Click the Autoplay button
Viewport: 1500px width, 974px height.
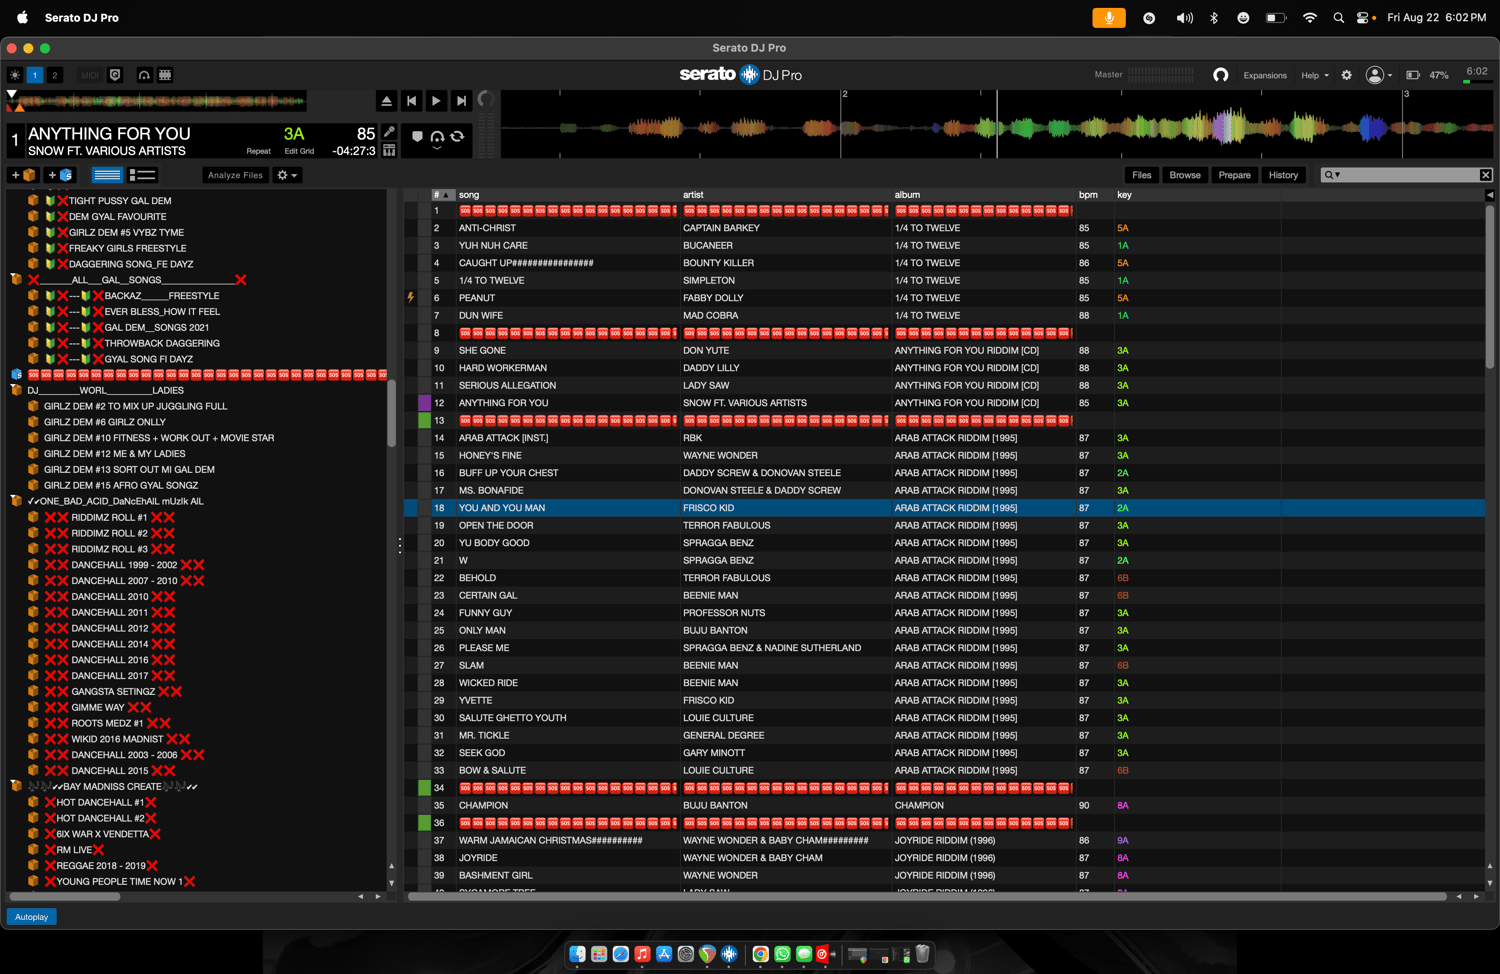coord(32,917)
